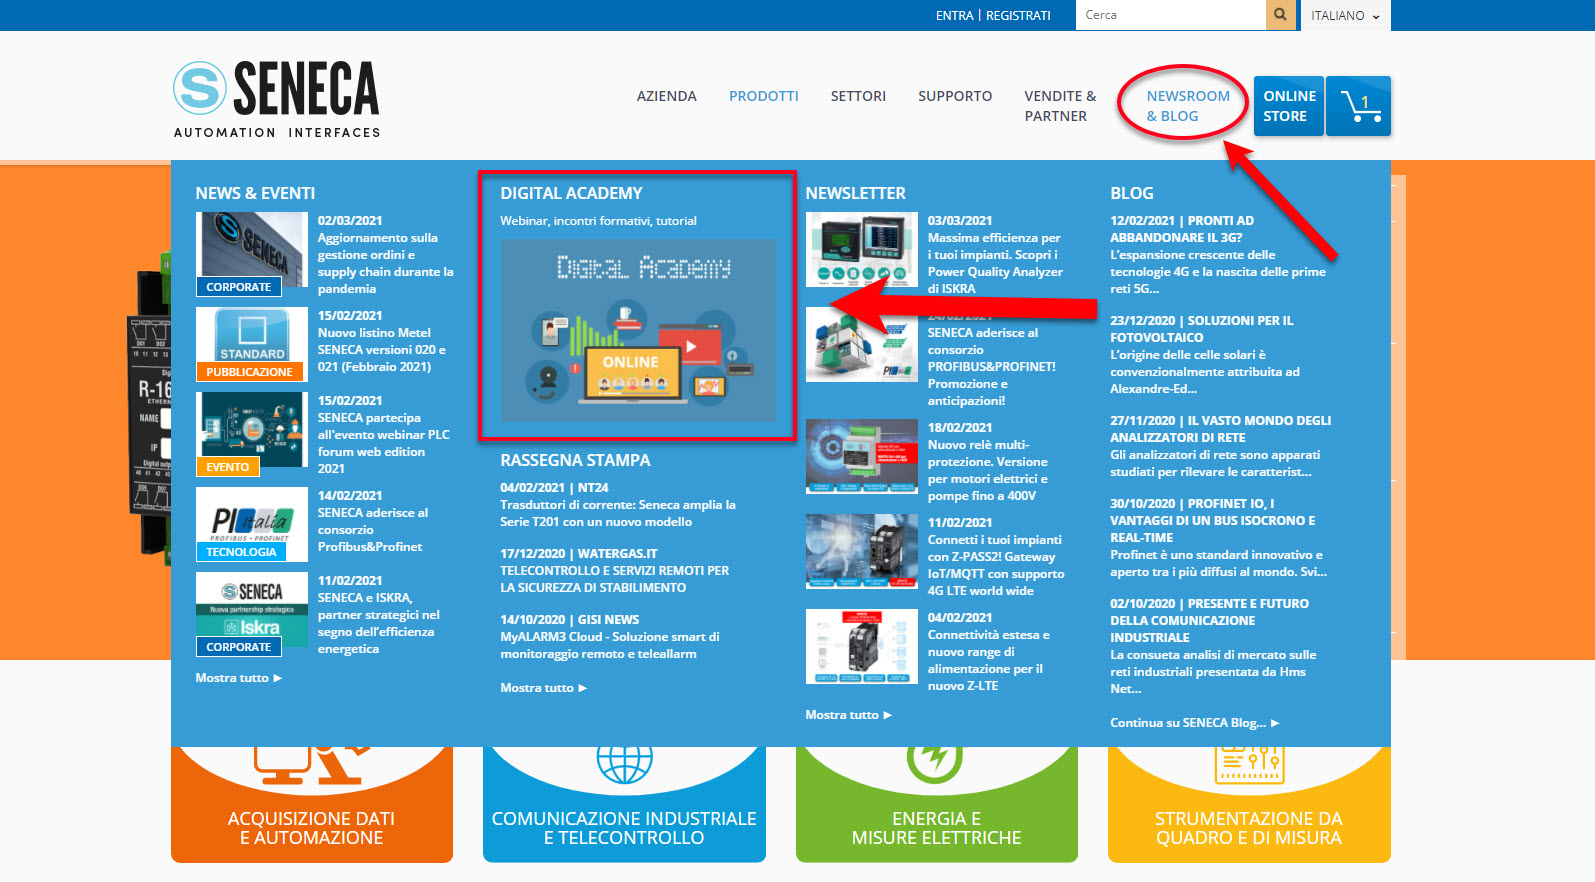Open the shopping cart icon
The height and width of the screenshot is (882, 1595).
[x=1358, y=105]
